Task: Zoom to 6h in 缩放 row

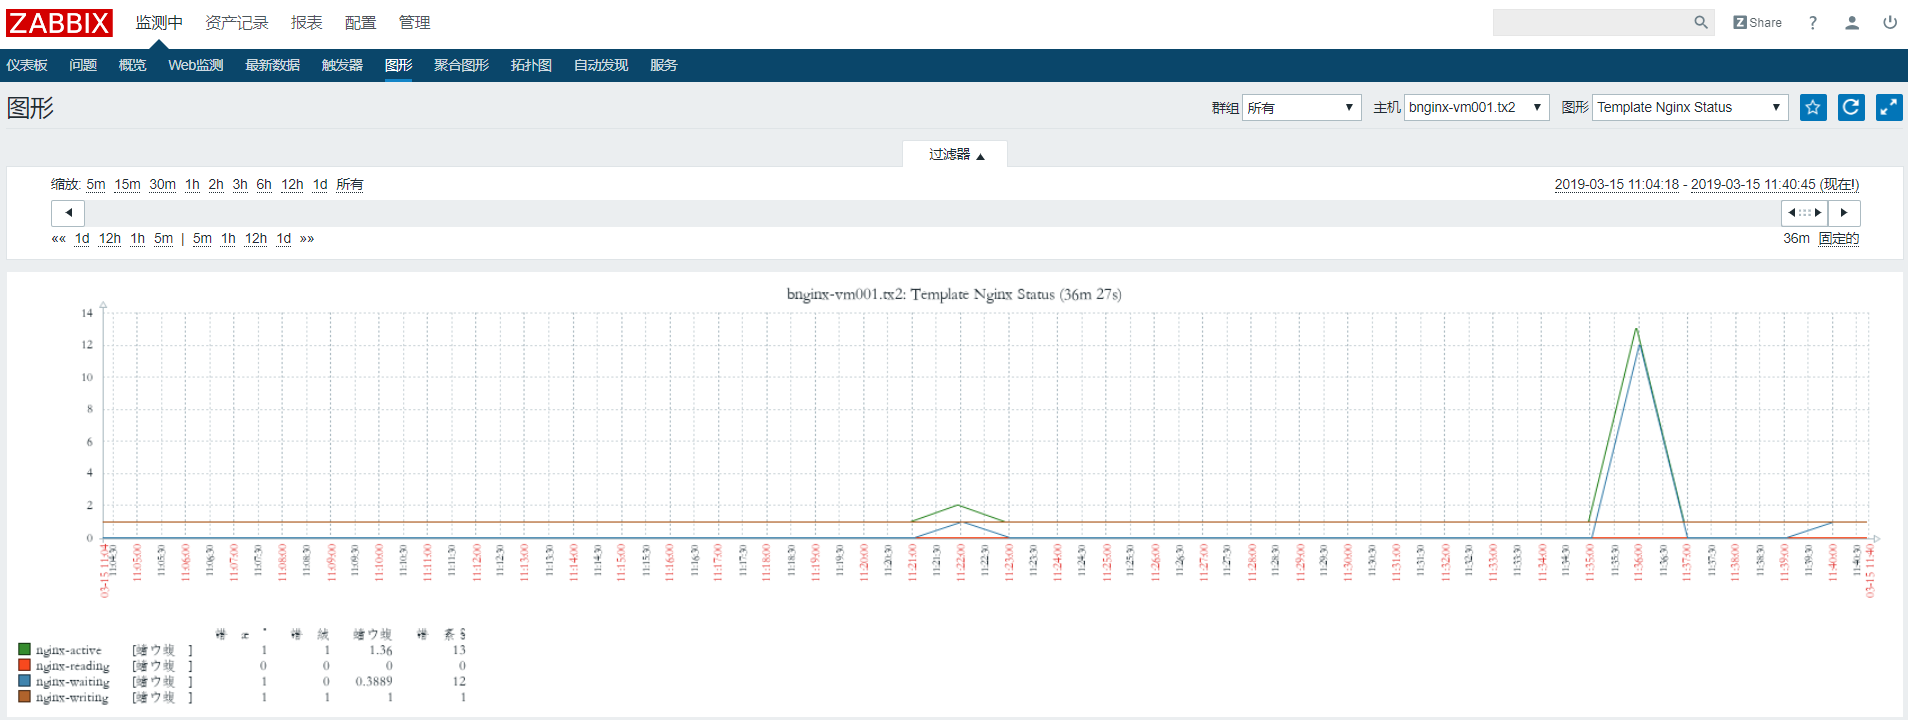Action: 264,184
